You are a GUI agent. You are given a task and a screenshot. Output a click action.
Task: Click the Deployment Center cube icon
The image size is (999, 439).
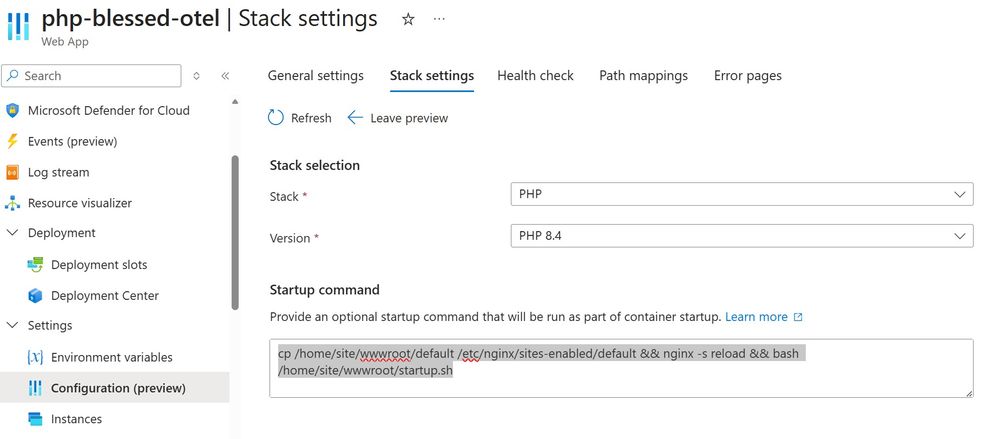coord(36,296)
